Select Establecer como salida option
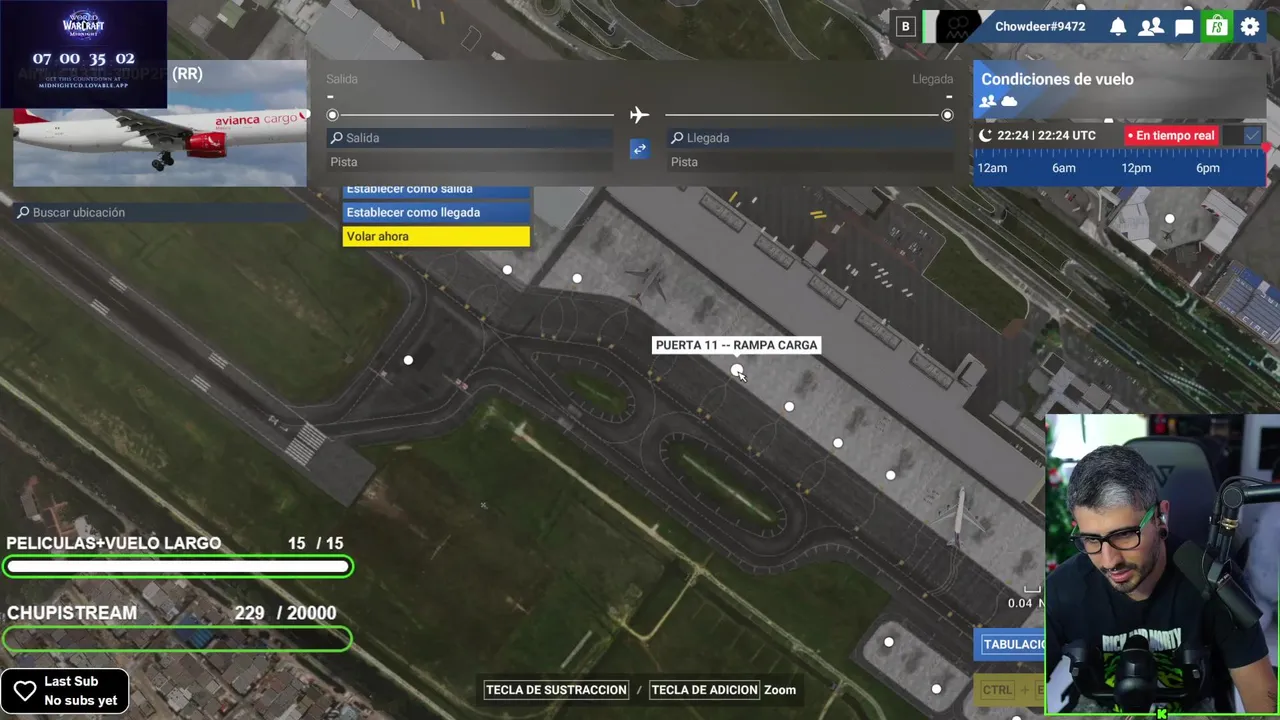The image size is (1280, 720). pos(436,190)
